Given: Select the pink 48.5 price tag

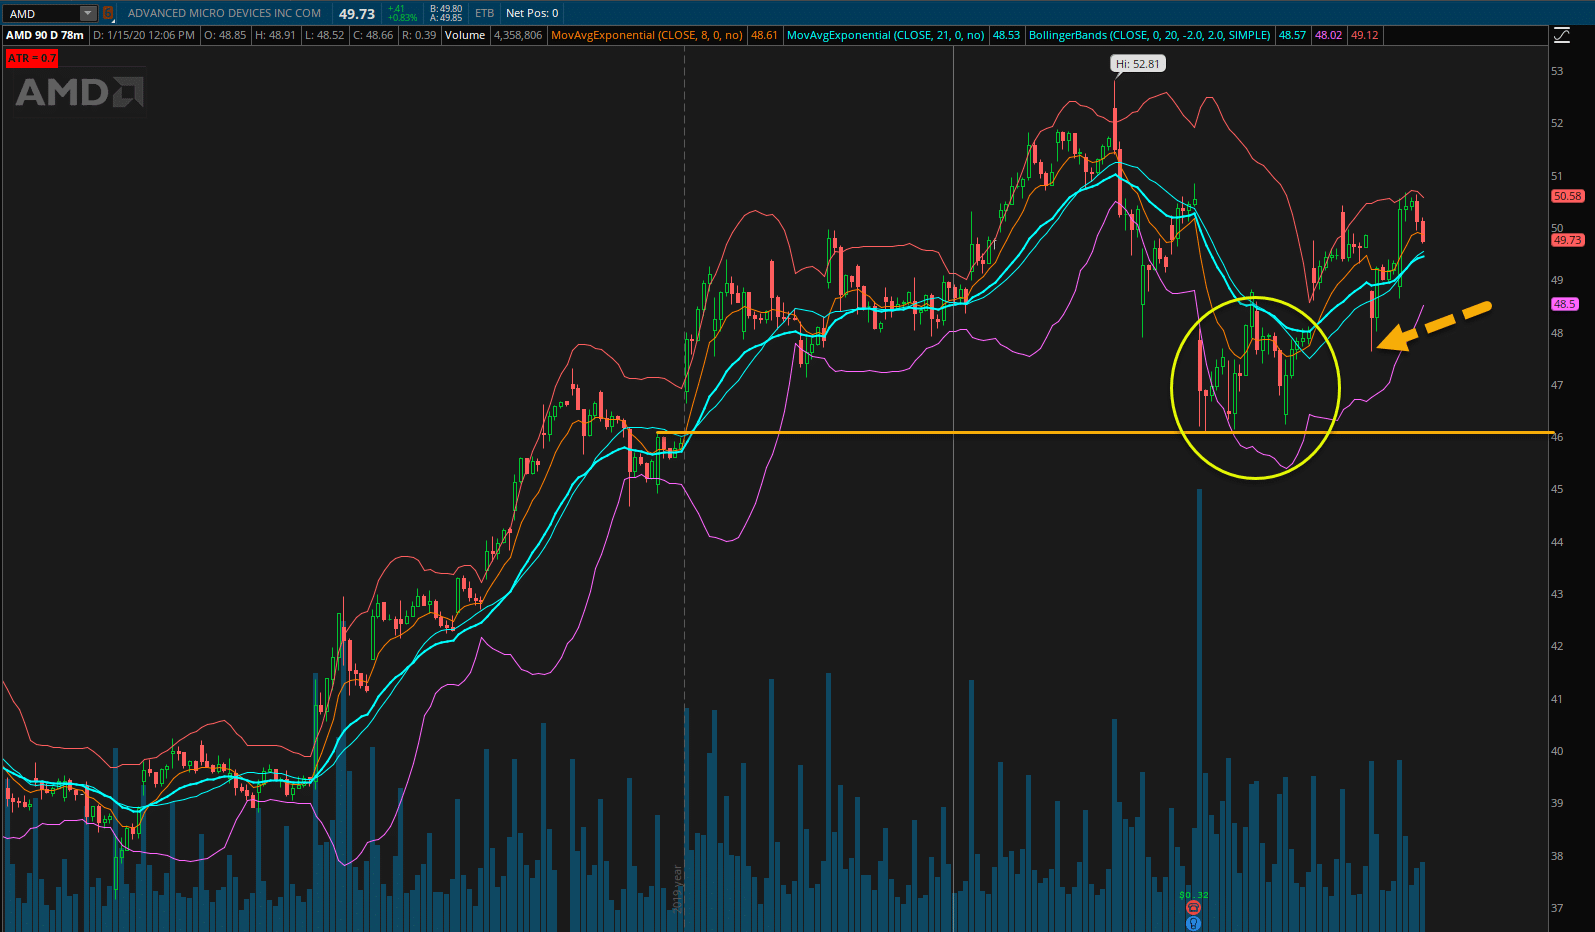Looking at the screenshot, I should (x=1564, y=304).
